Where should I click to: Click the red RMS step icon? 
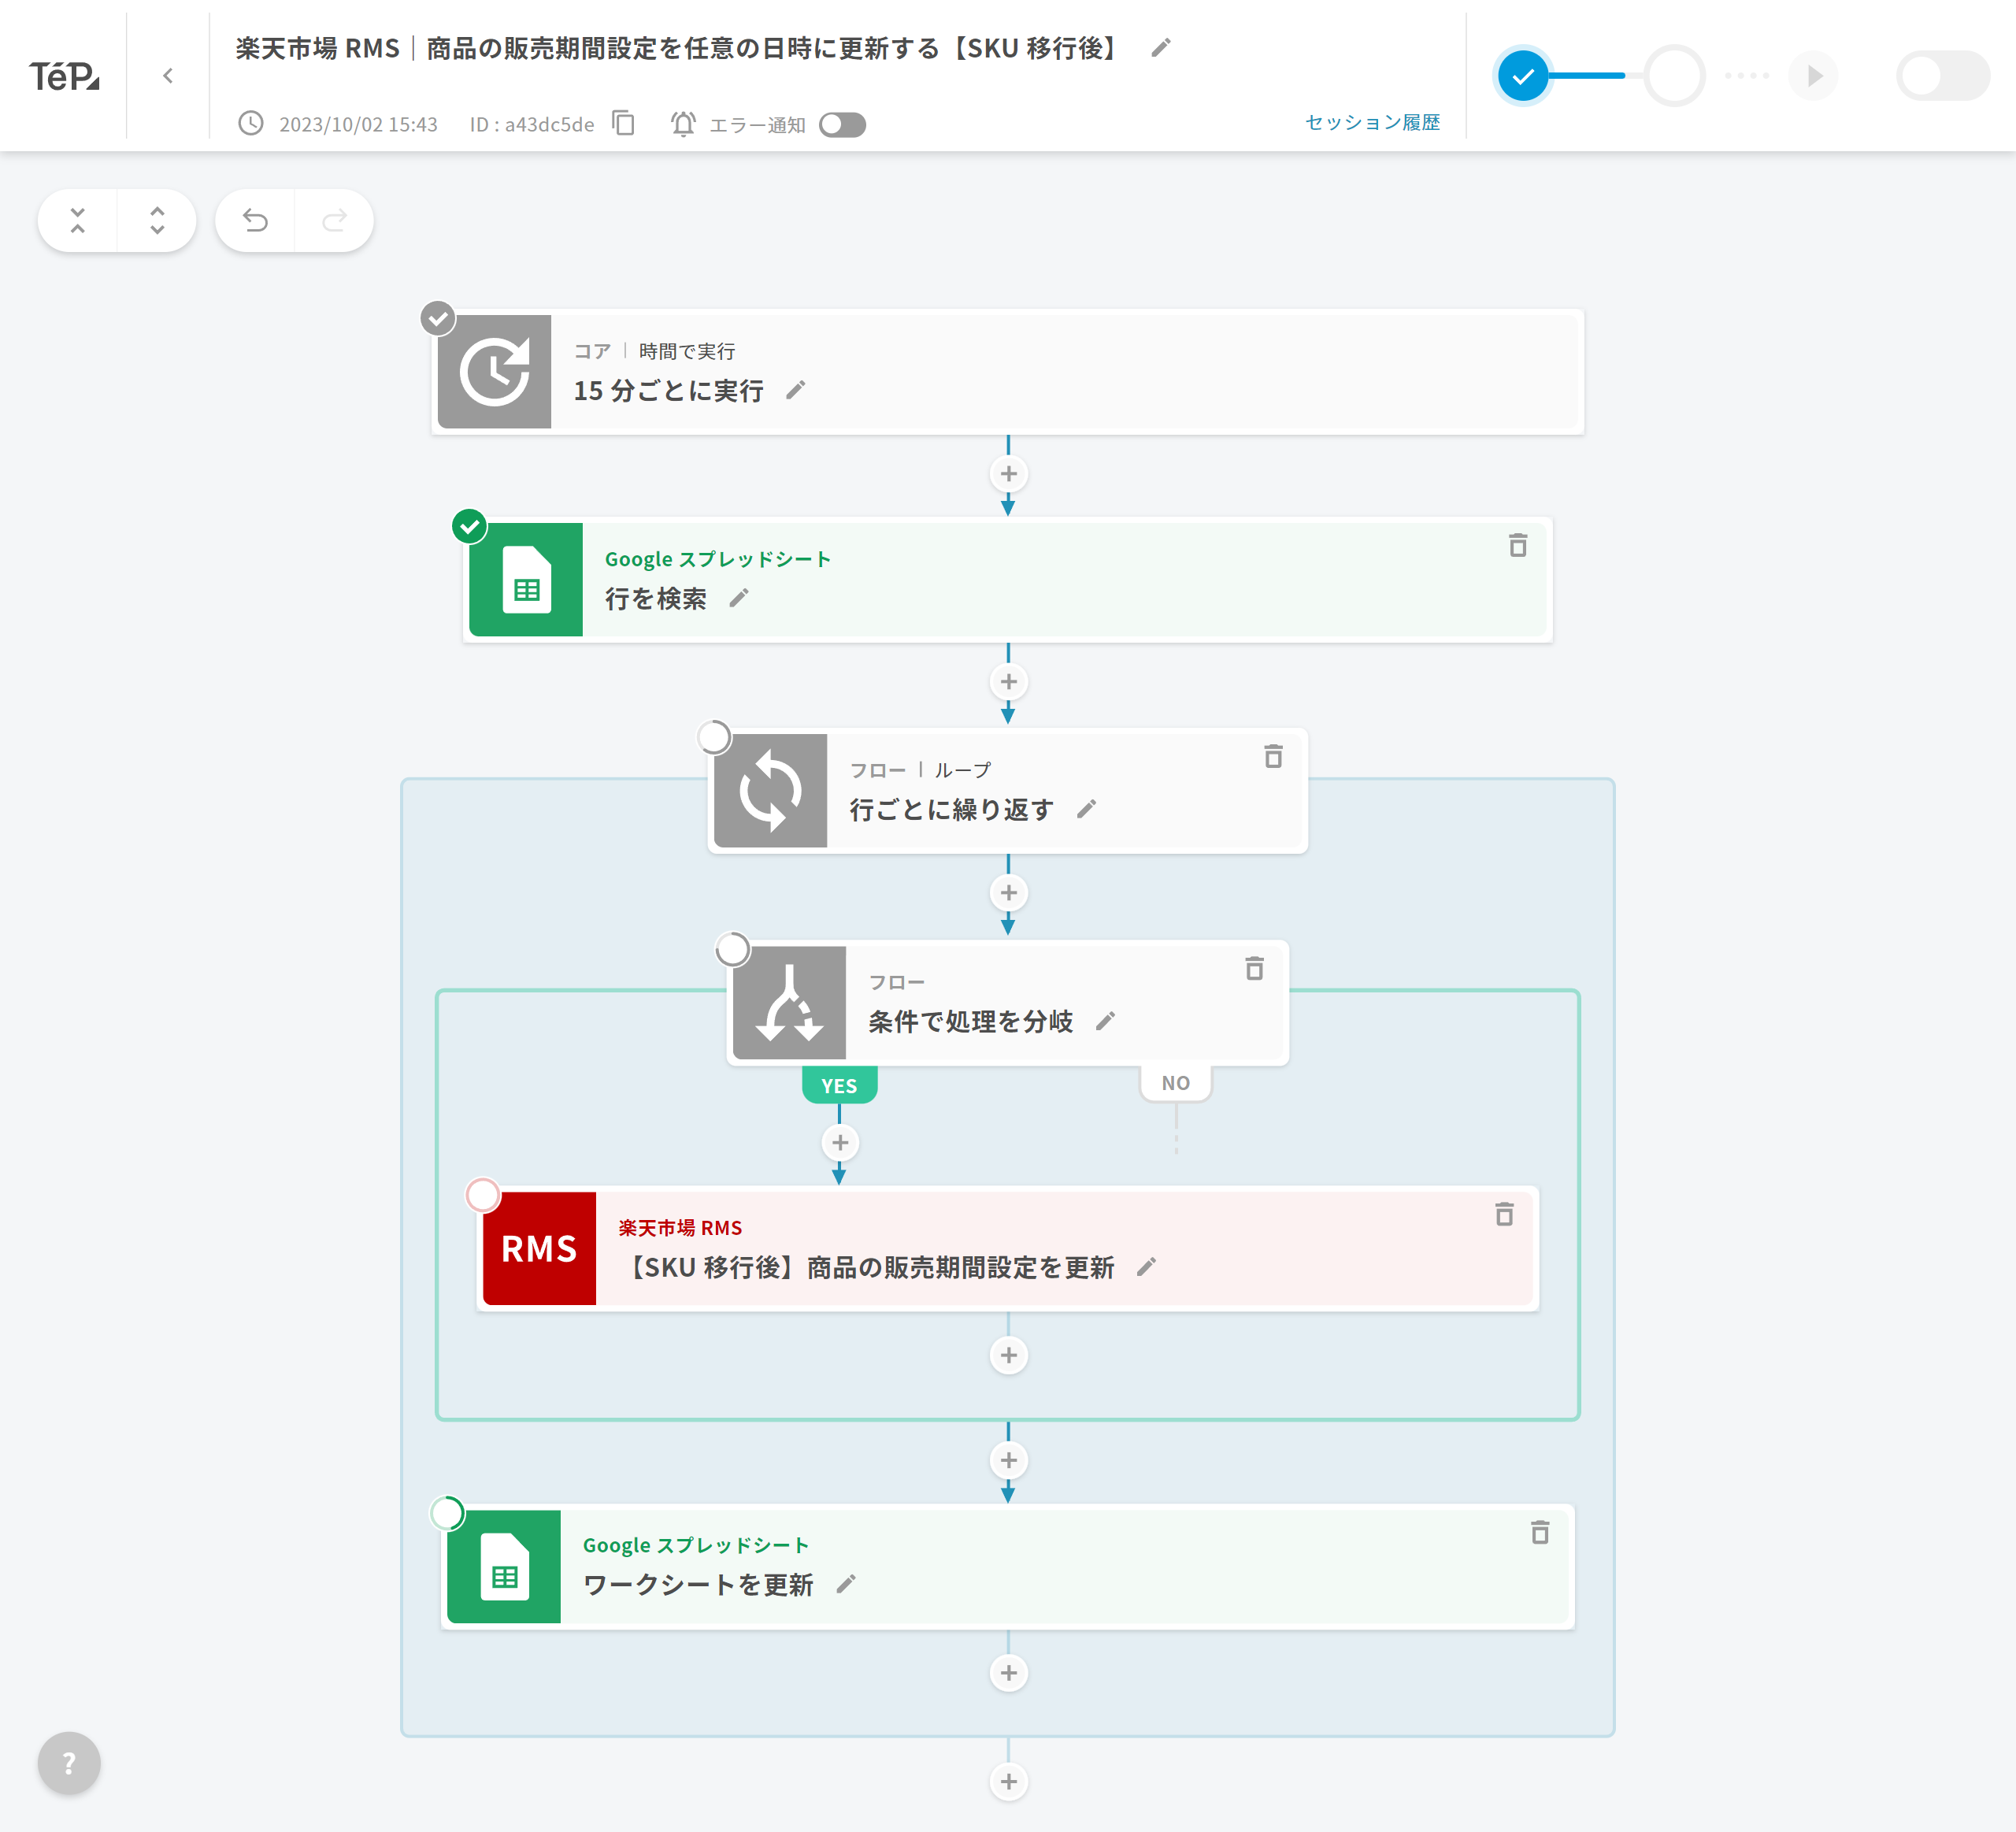point(539,1248)
